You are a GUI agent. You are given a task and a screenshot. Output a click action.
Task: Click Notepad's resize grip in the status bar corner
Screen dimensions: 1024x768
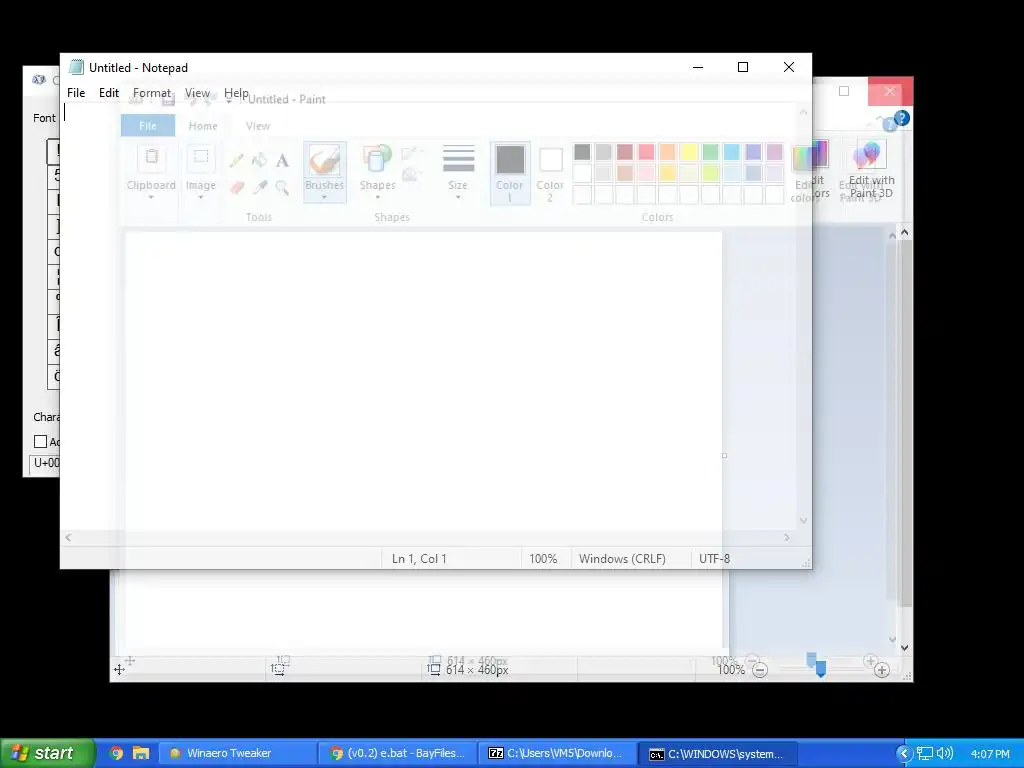806,562
